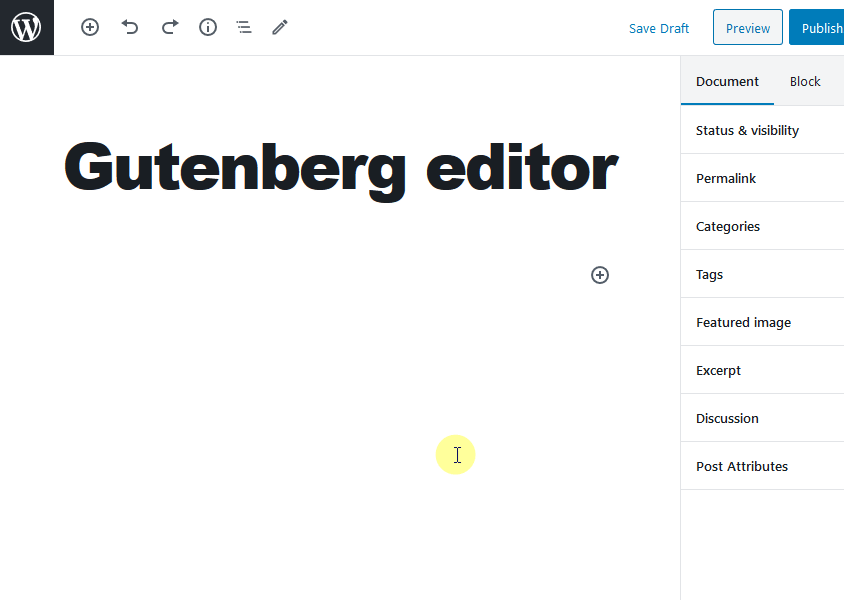Add a new block using the inline plus icon

pyautogui.click(x=599, y=274)
